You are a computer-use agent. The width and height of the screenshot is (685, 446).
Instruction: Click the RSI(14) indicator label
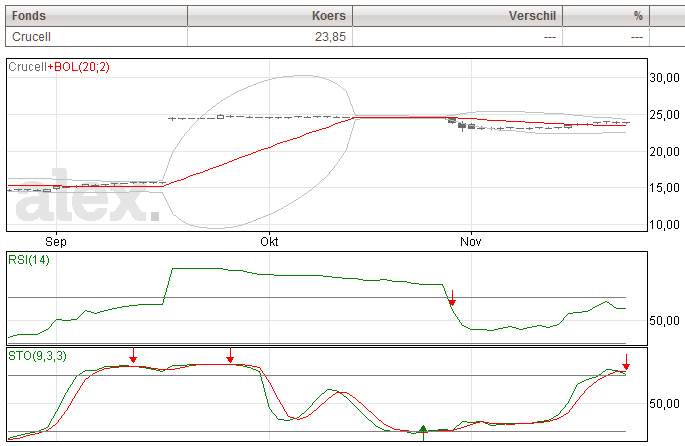[29, 260]
